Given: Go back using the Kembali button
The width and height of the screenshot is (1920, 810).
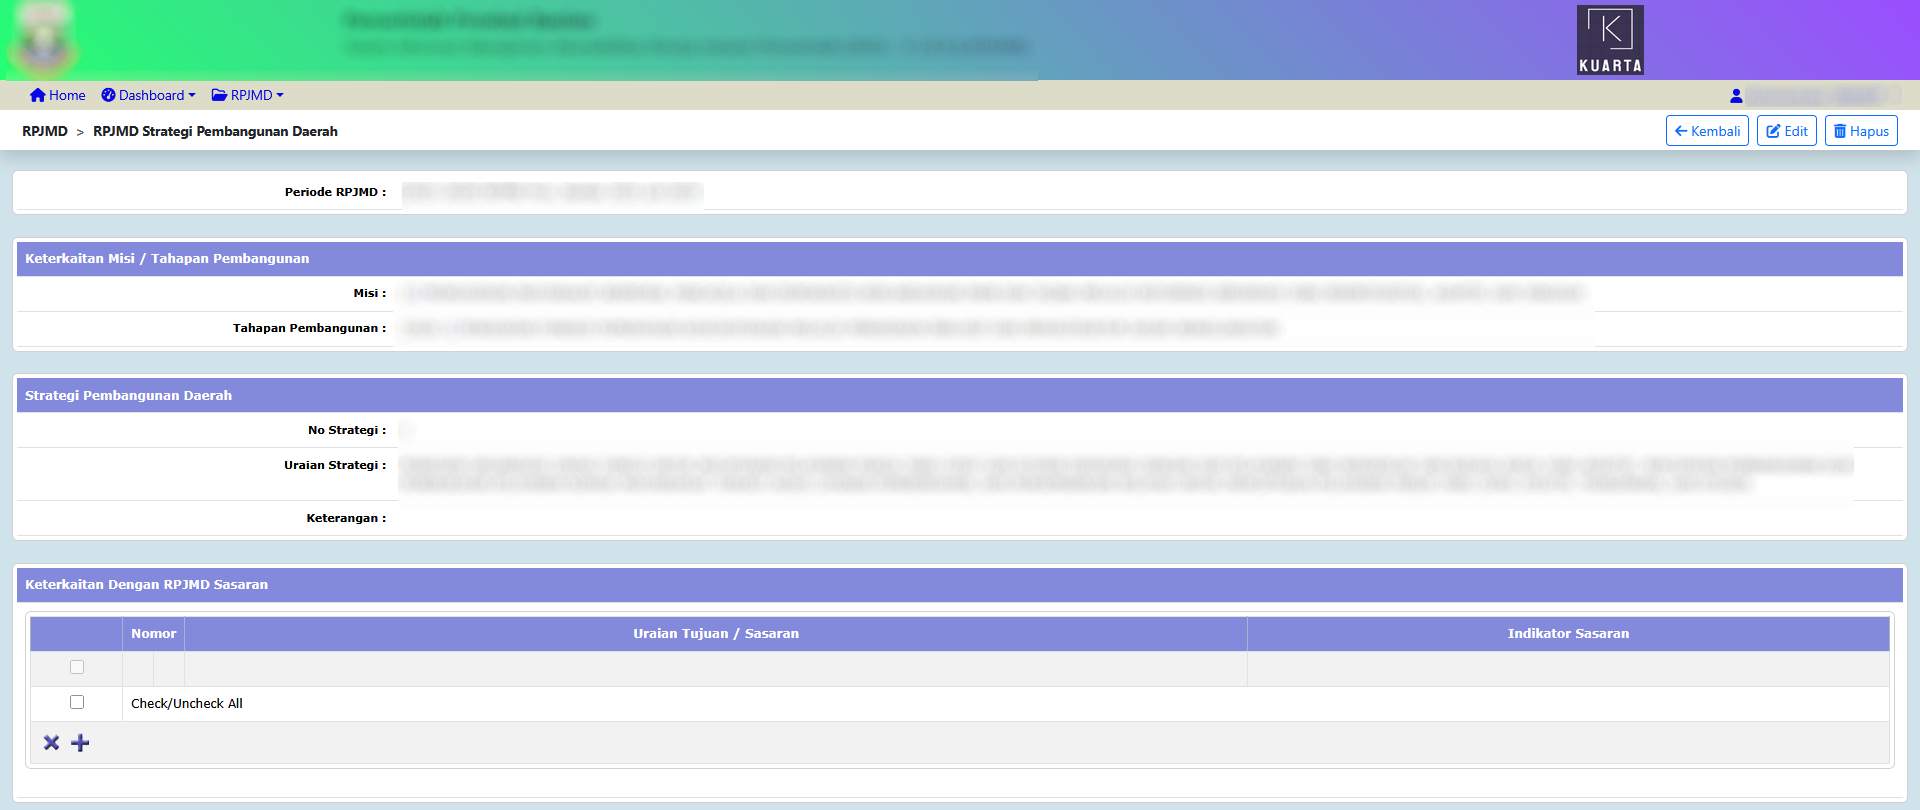Looking at the screenshot, I should click(1706, 131).
